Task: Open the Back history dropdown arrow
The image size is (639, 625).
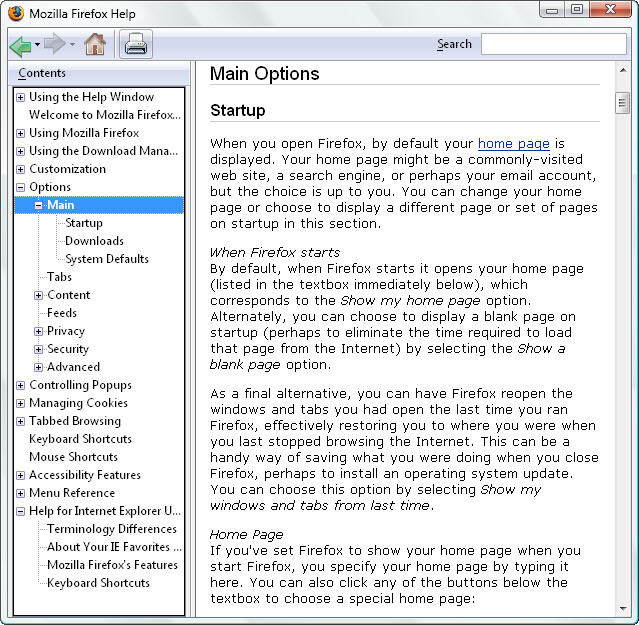Action: tap(37, 44)
